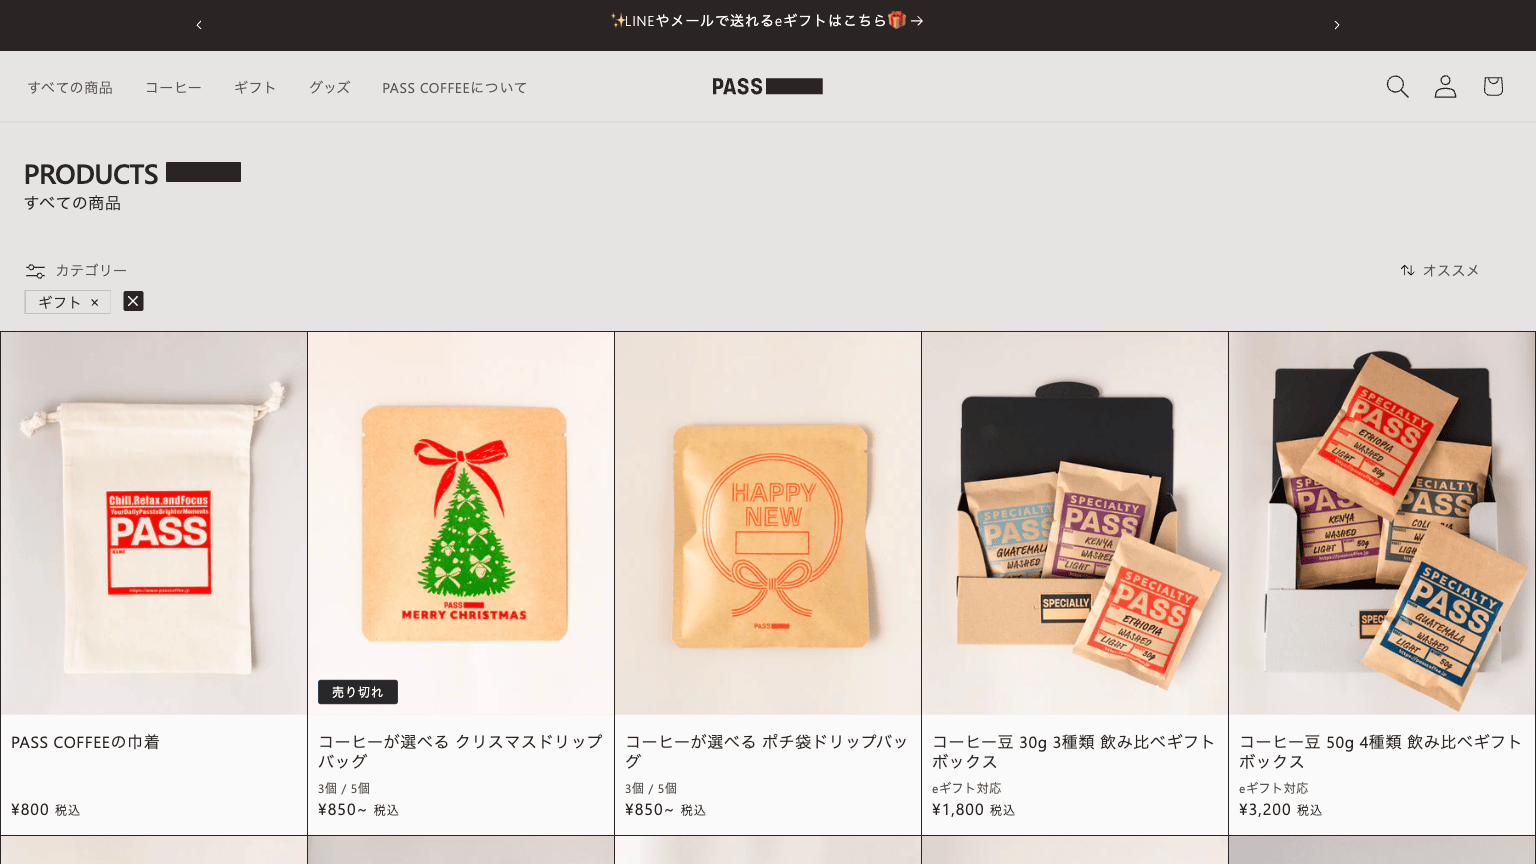Open the カテゴリー filter panel
Screen dimensions: 1536x864
click(76, 270)
